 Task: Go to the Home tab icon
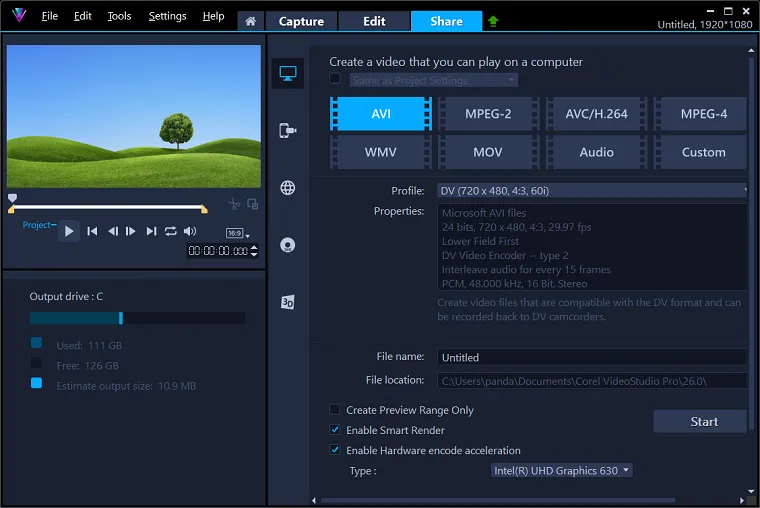click(251, 21)
